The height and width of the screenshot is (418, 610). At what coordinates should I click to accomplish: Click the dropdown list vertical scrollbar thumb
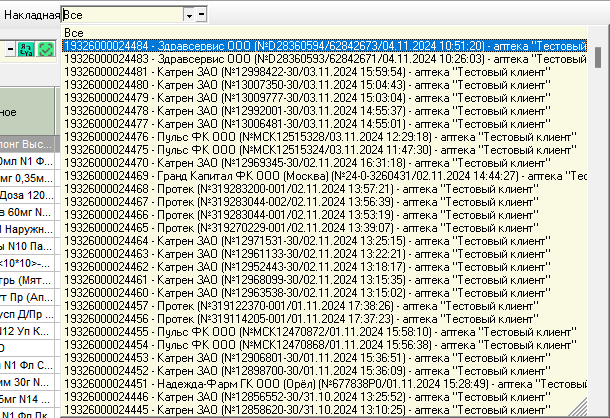[x=598, y=57]
